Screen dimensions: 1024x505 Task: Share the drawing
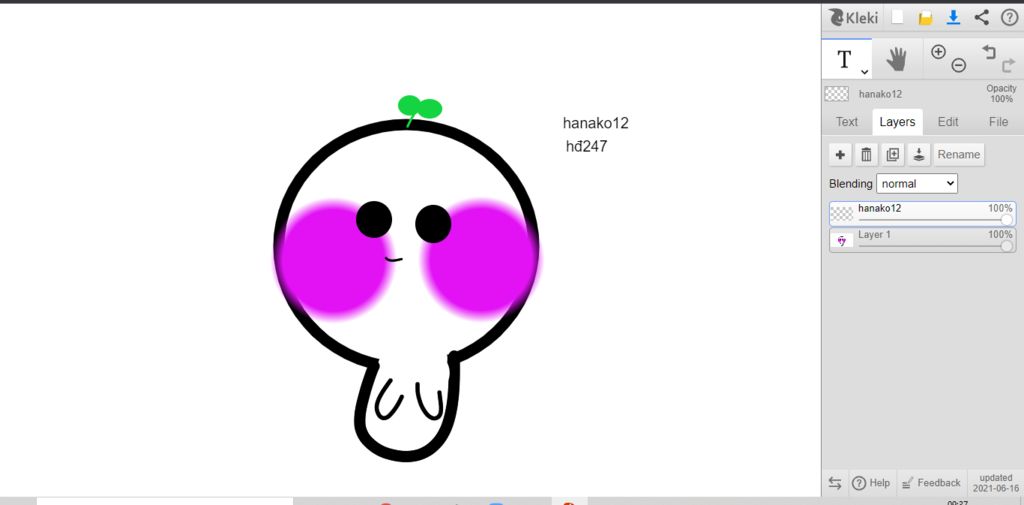[x=982, y=18]
